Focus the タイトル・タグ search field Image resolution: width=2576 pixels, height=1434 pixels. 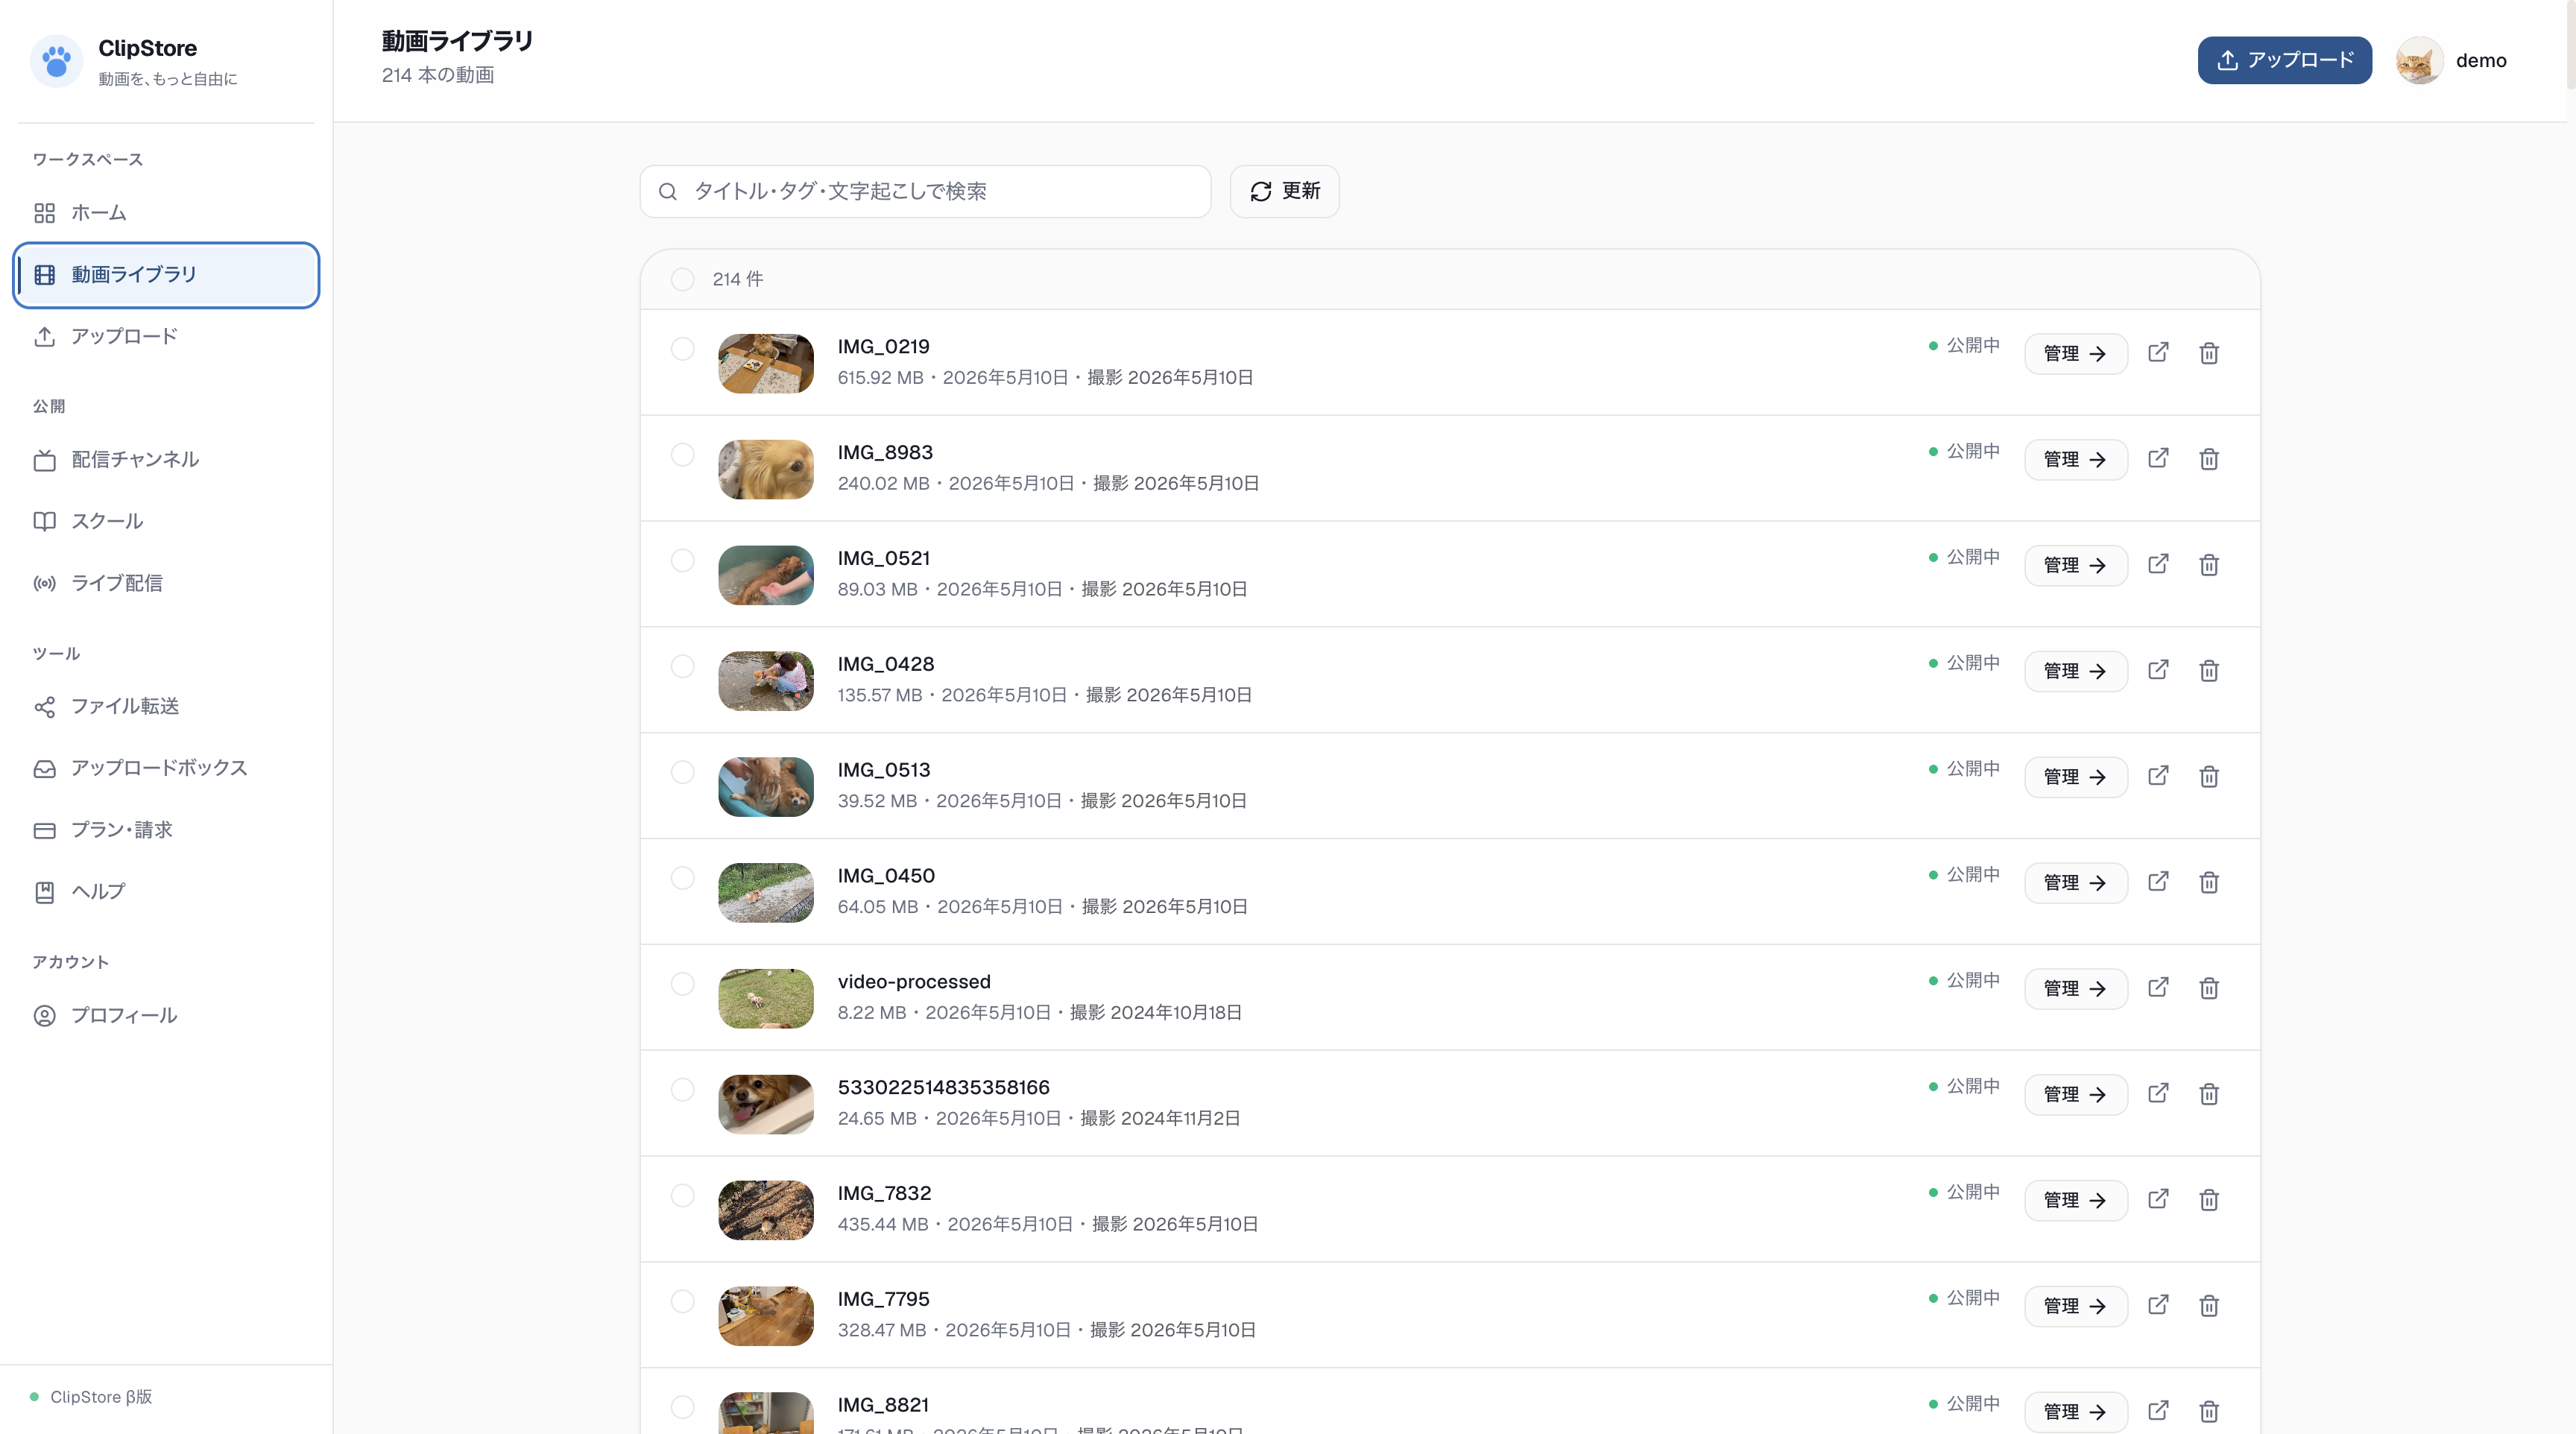pos(925,191)
